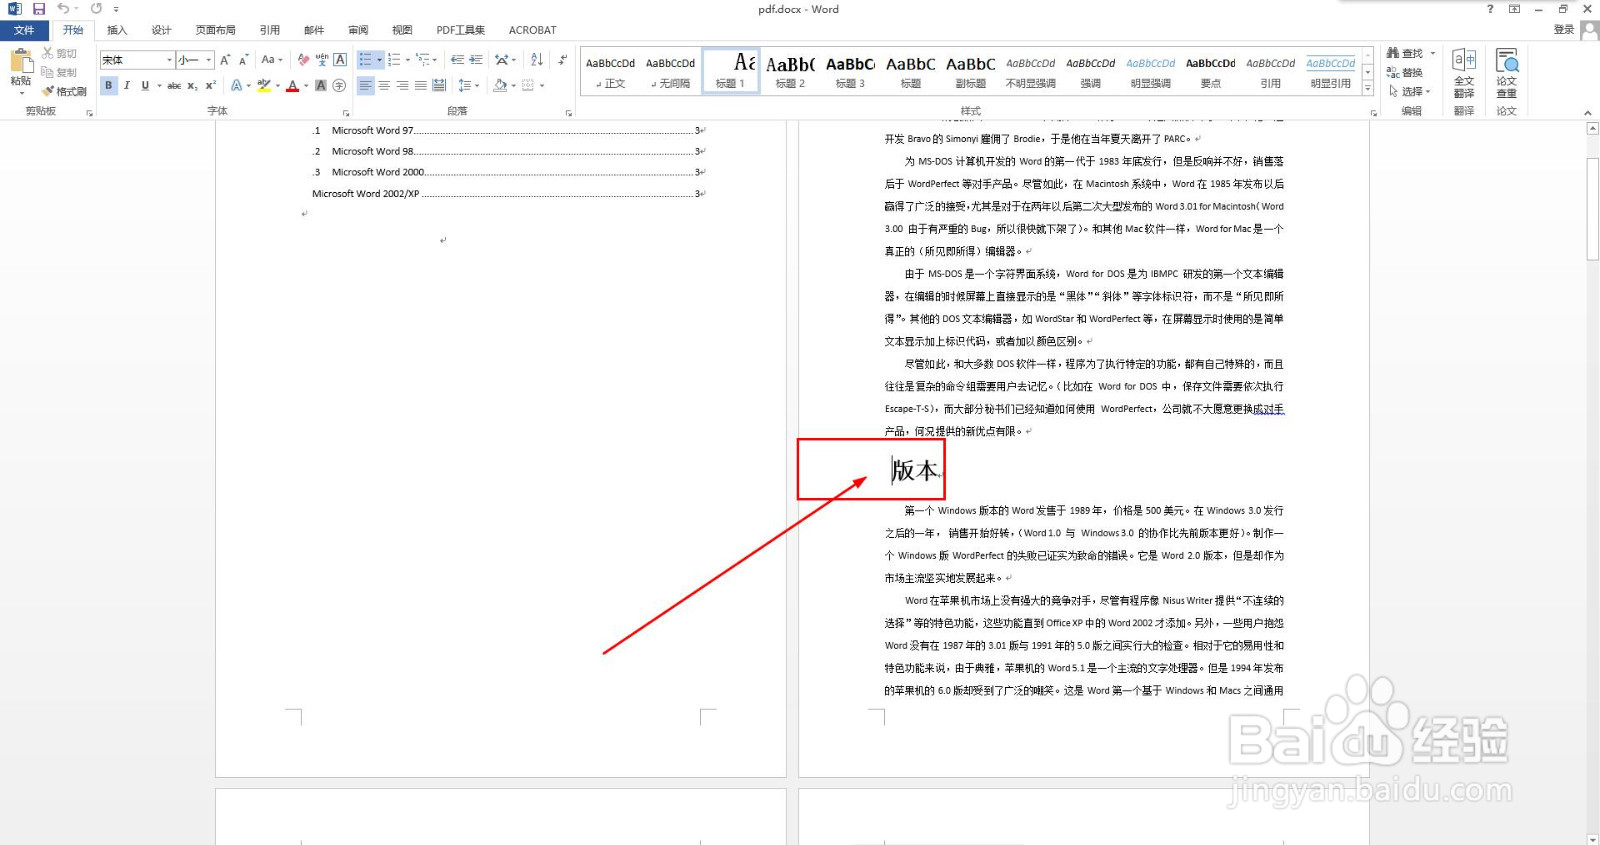Click the Save icon in quick access toolbar
The width and height of the screenshot is (1600, 845).
coord(39,9)
